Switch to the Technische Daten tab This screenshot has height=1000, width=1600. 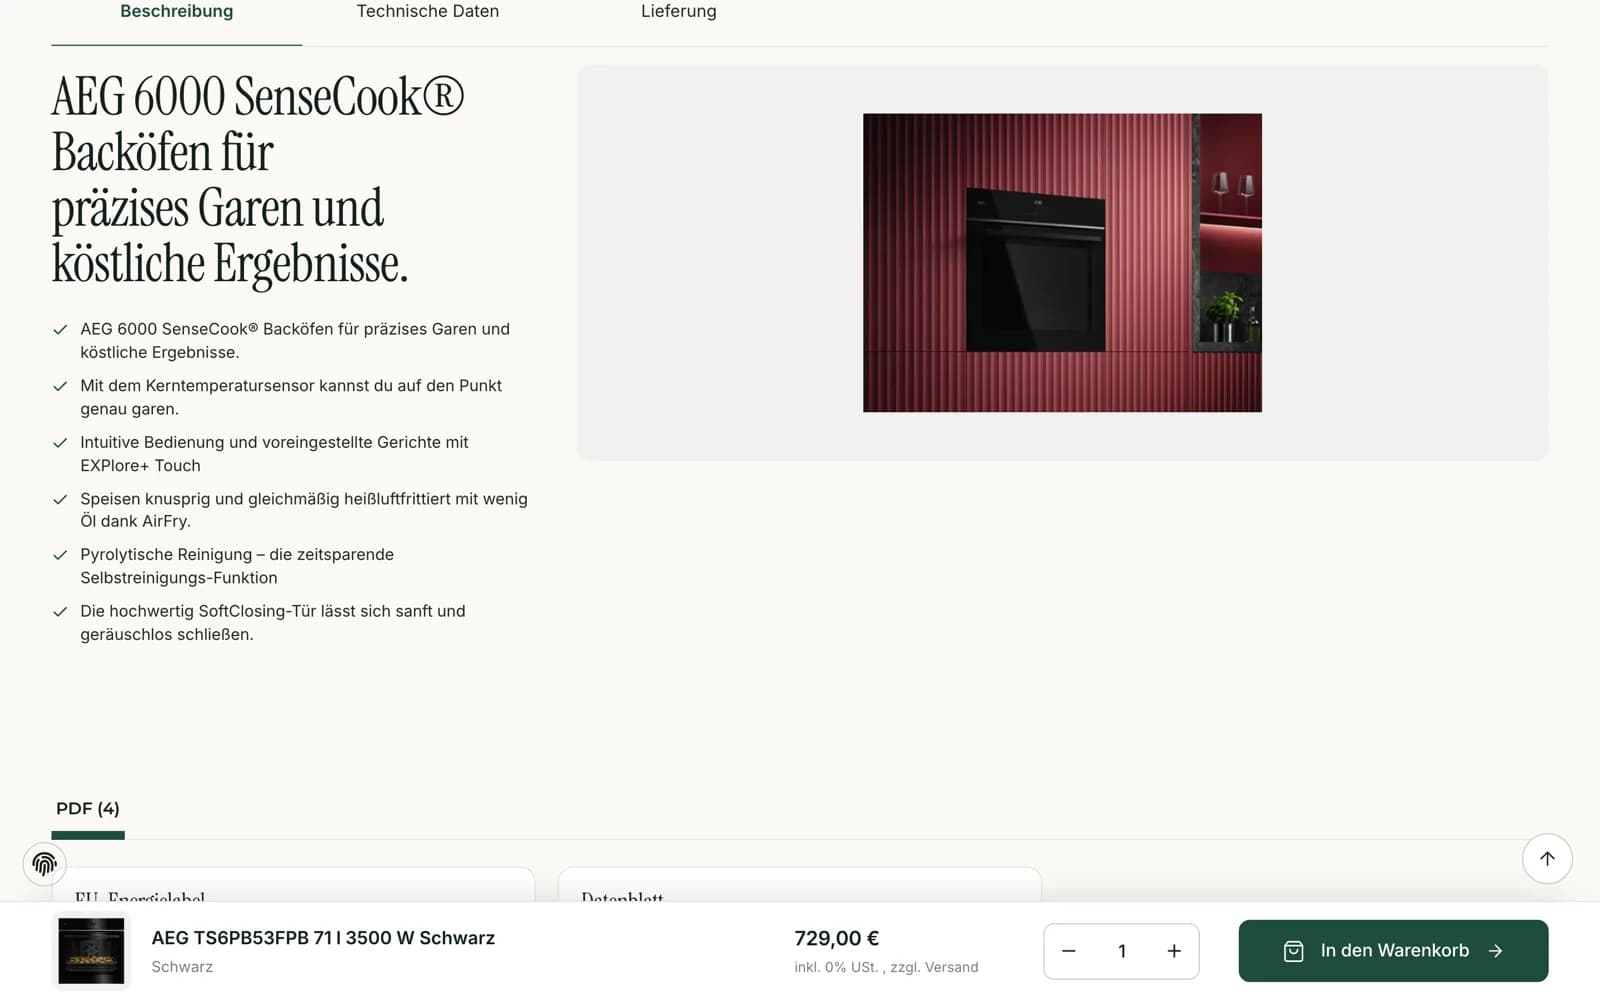pyautogui.click(x=427, y=12)
